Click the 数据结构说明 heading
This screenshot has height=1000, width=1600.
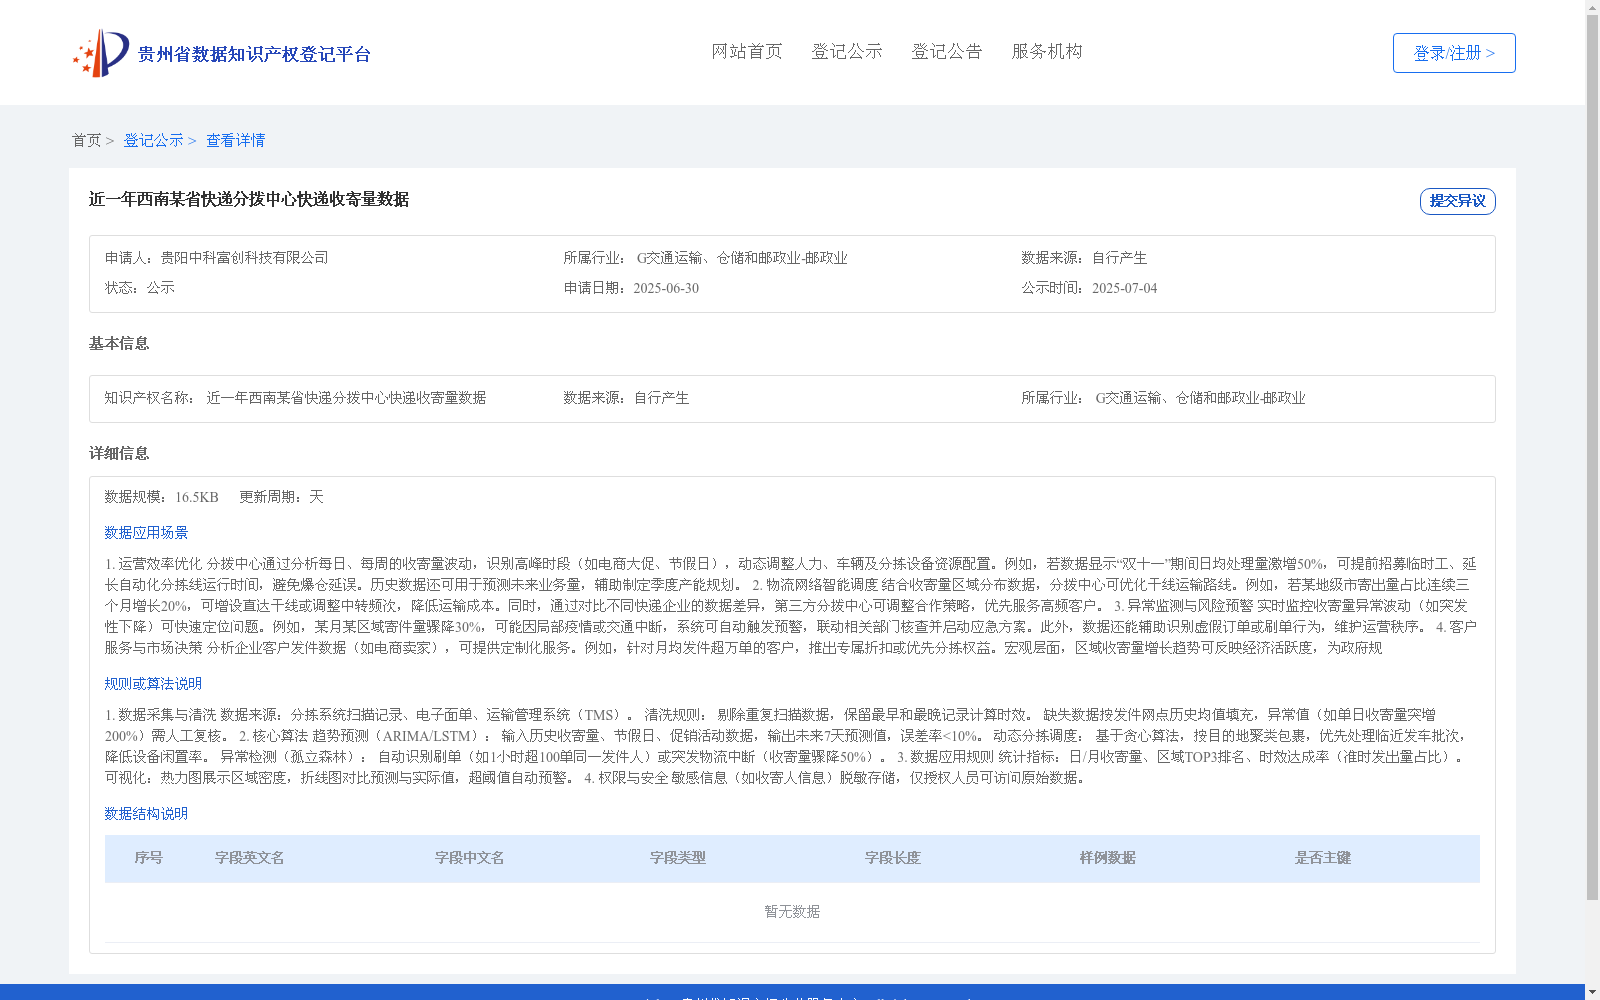[146, 814]
